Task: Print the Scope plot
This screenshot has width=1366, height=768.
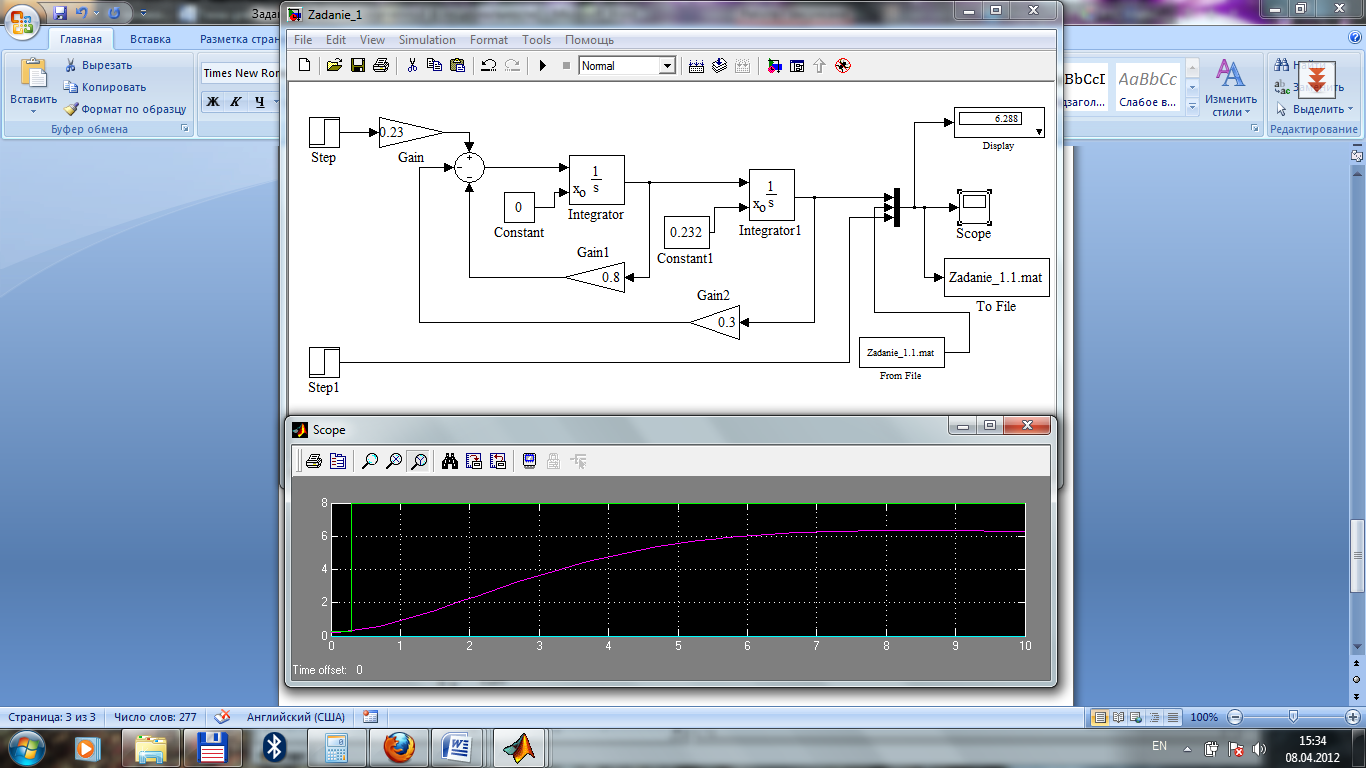Action: (314, 461)
